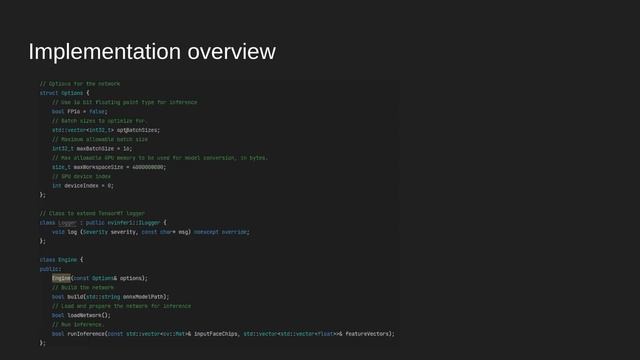Viewport: 640px width, 360px height.
Task: Click the 'class Logger : public nvinfer1::ILogger' line
Action: 103,222
